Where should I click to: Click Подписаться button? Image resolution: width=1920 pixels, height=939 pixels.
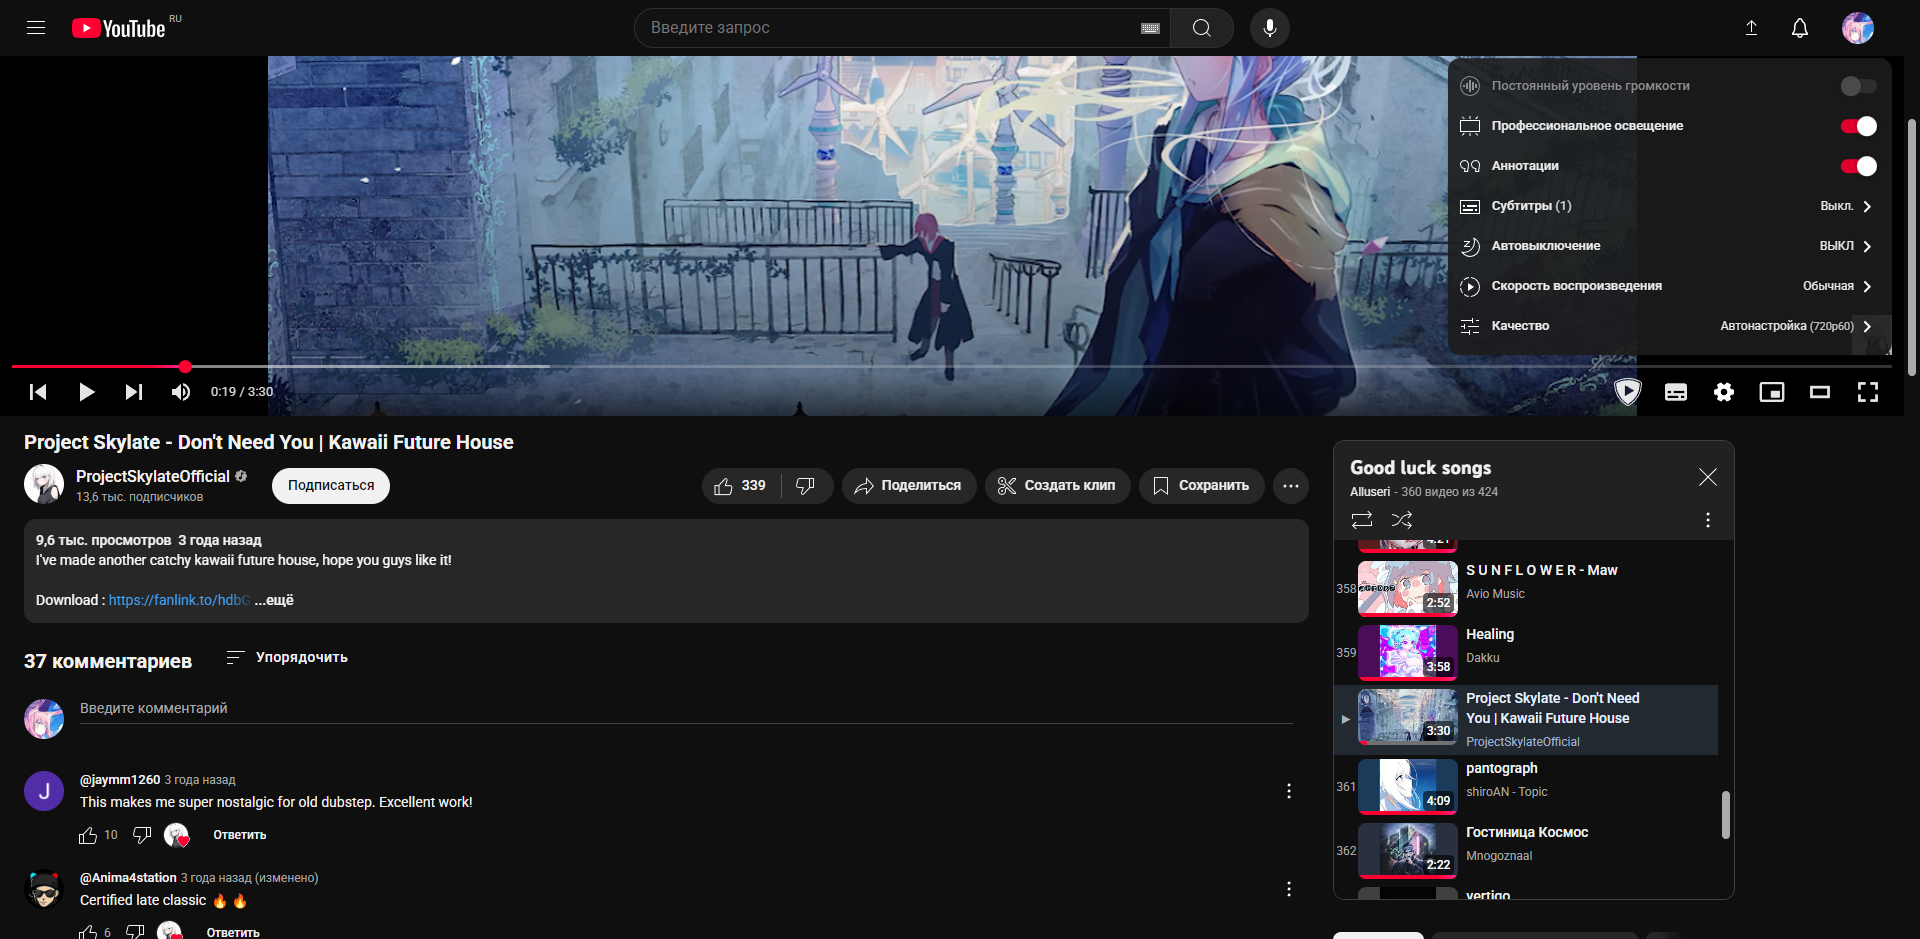tap(331, 486)
